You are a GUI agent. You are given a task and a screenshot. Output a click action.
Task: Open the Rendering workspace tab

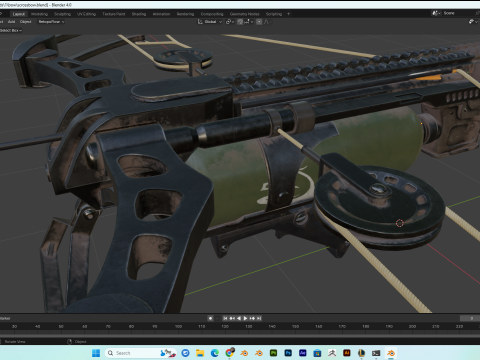(x=185, y=14)
